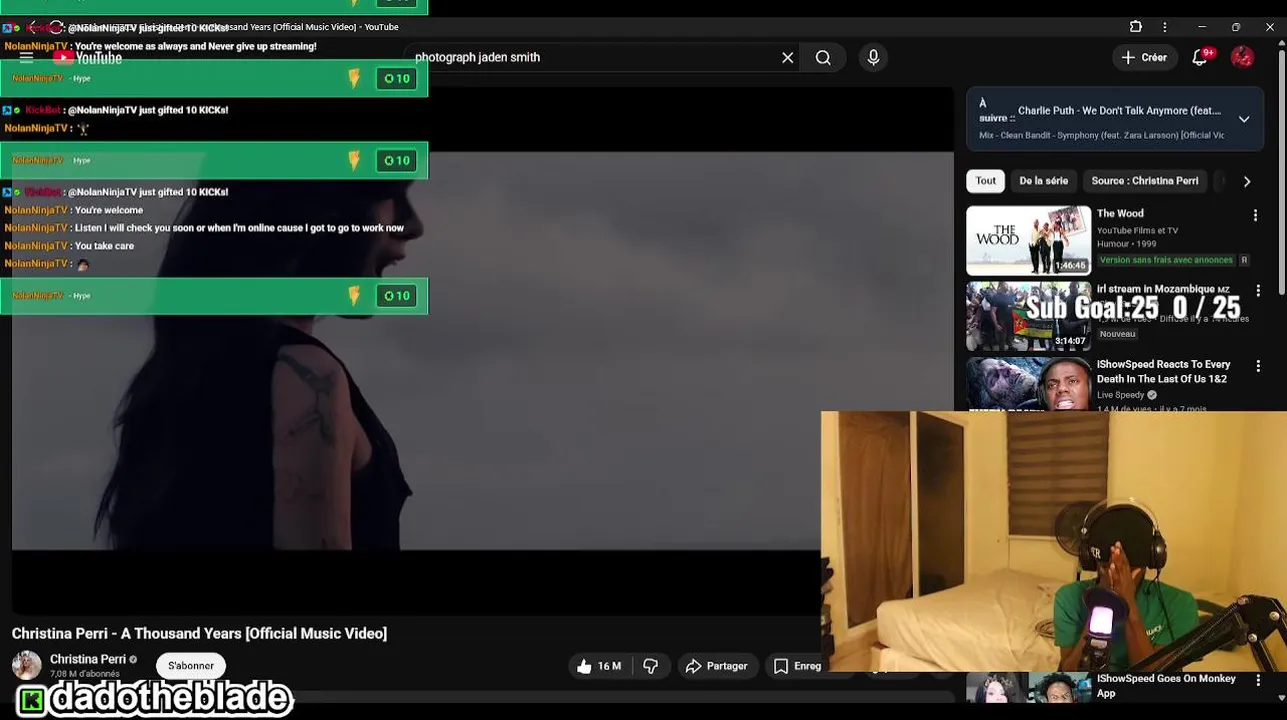Image resolution: width=1287 pixels, height=720 pixels.
Task: Share the video via Partager
Action: [716, 666]
